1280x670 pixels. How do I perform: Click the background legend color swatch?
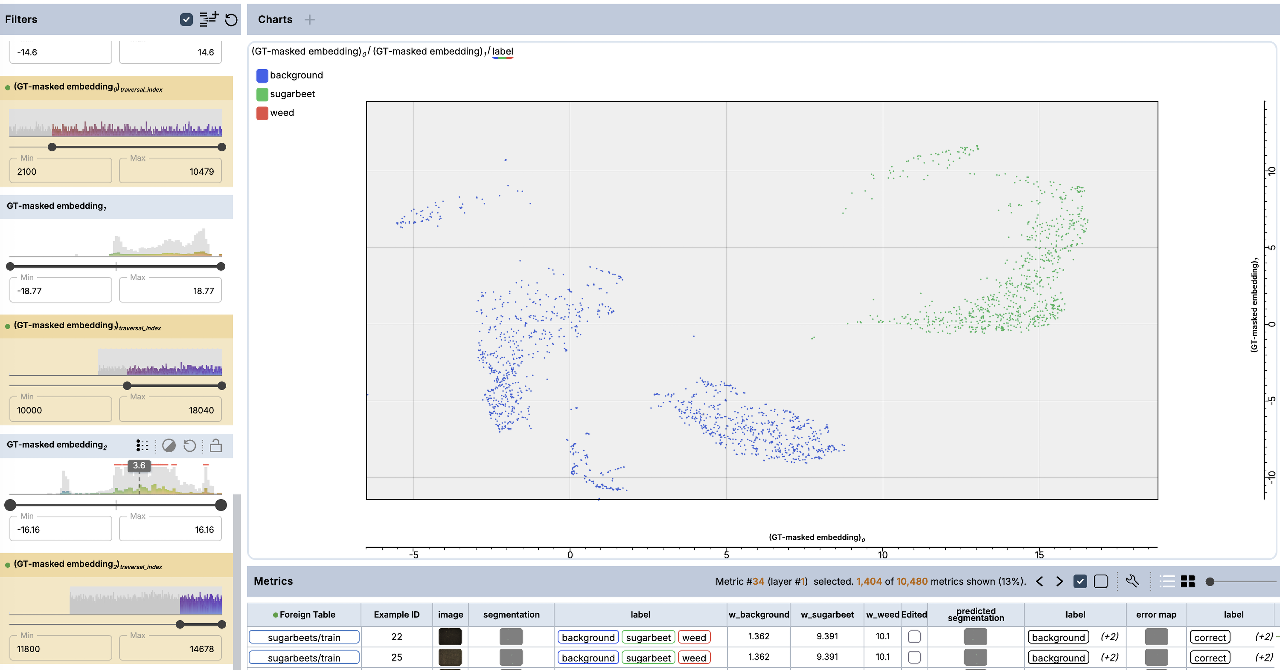(x=262, y=75)
